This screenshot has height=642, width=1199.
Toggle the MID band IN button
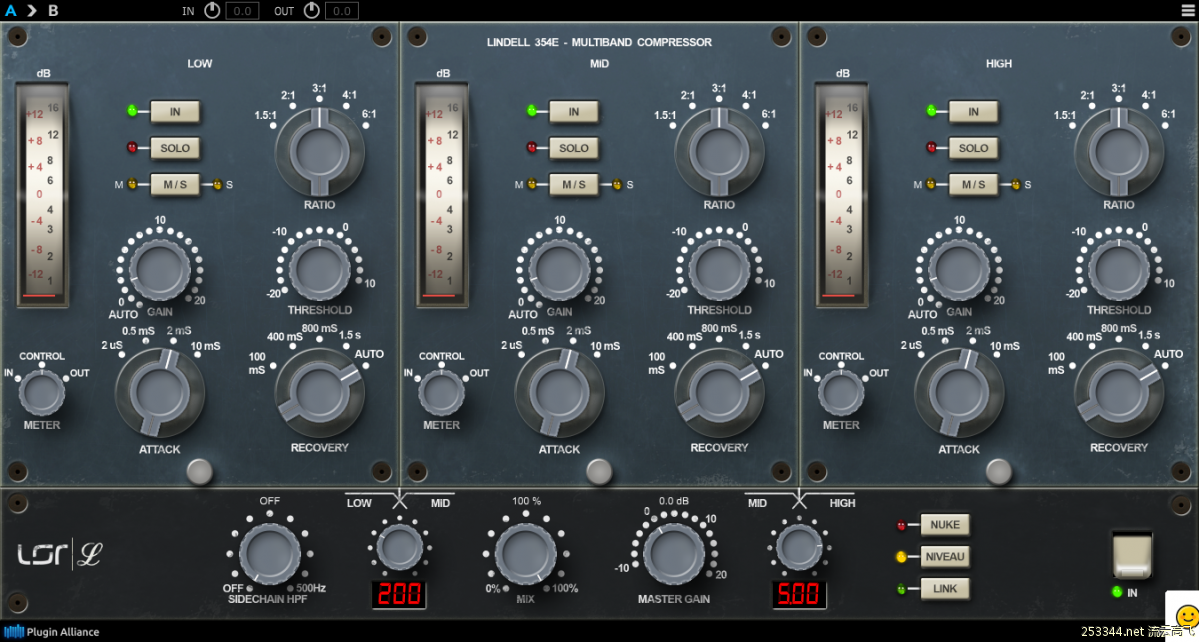tap(574, 112)
